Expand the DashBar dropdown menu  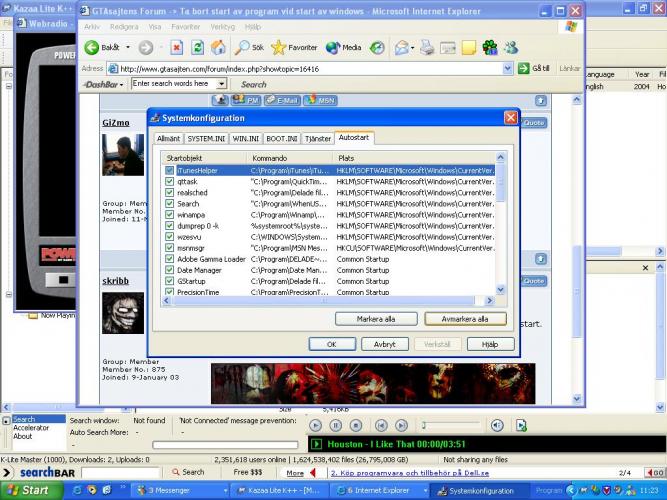124,84
